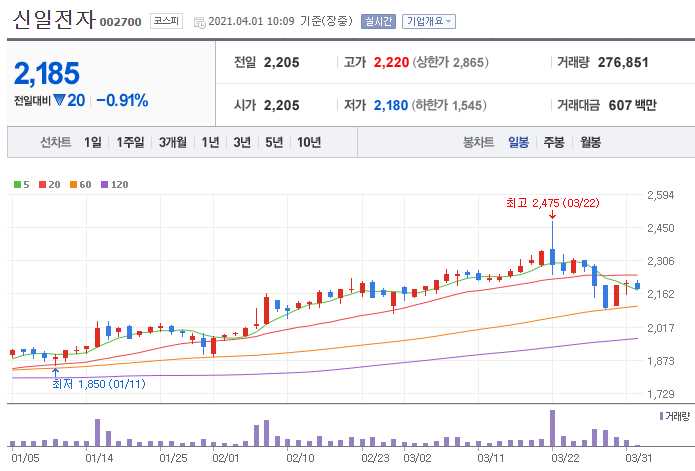The width and height of the screenshot is (695, 471).
Task: Click the purple 120-day moving average legend swatch
Action: click(x=105, y=184)
